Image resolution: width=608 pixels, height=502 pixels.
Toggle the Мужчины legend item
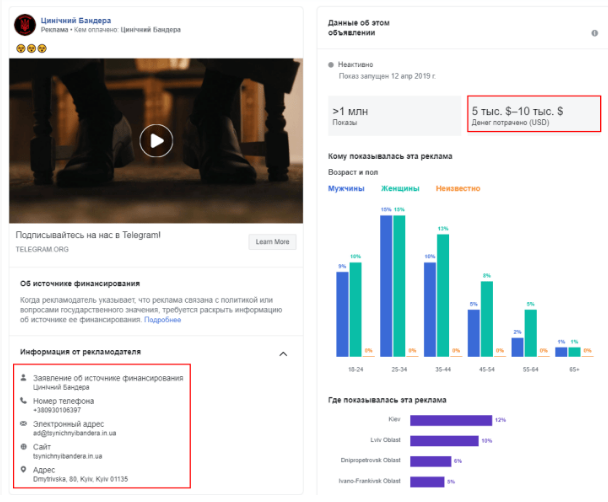pyautogui.click(x=346, y=188)
